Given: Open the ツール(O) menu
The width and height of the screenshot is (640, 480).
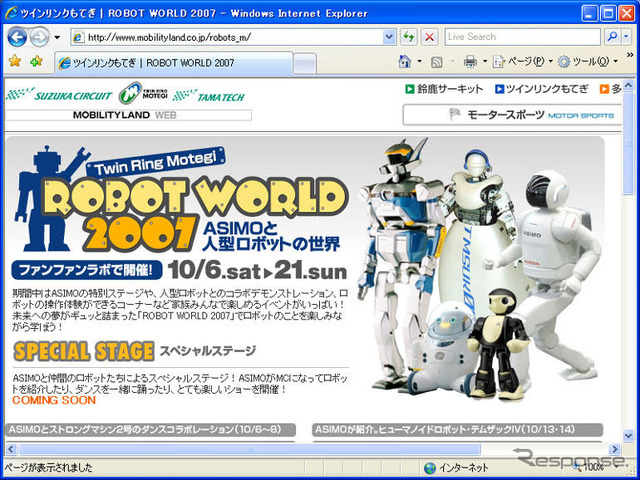Looking at the screenshot, I should [588, 62].
